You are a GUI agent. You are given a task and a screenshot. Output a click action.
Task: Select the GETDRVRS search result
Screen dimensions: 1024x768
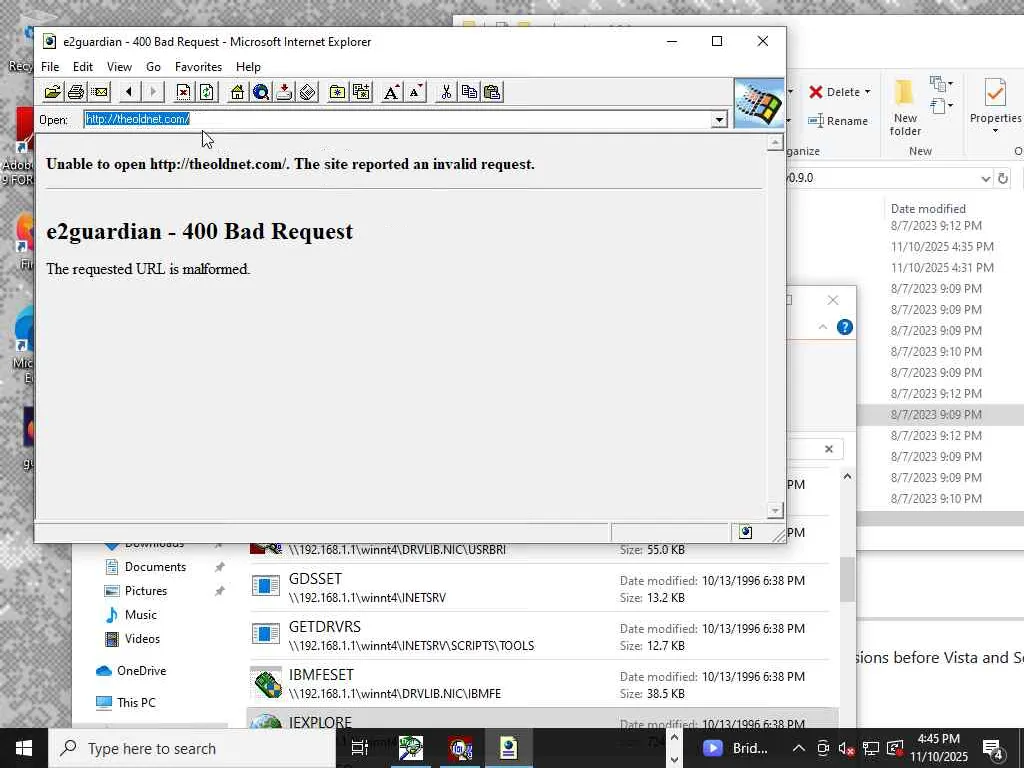tap(539, 635)
